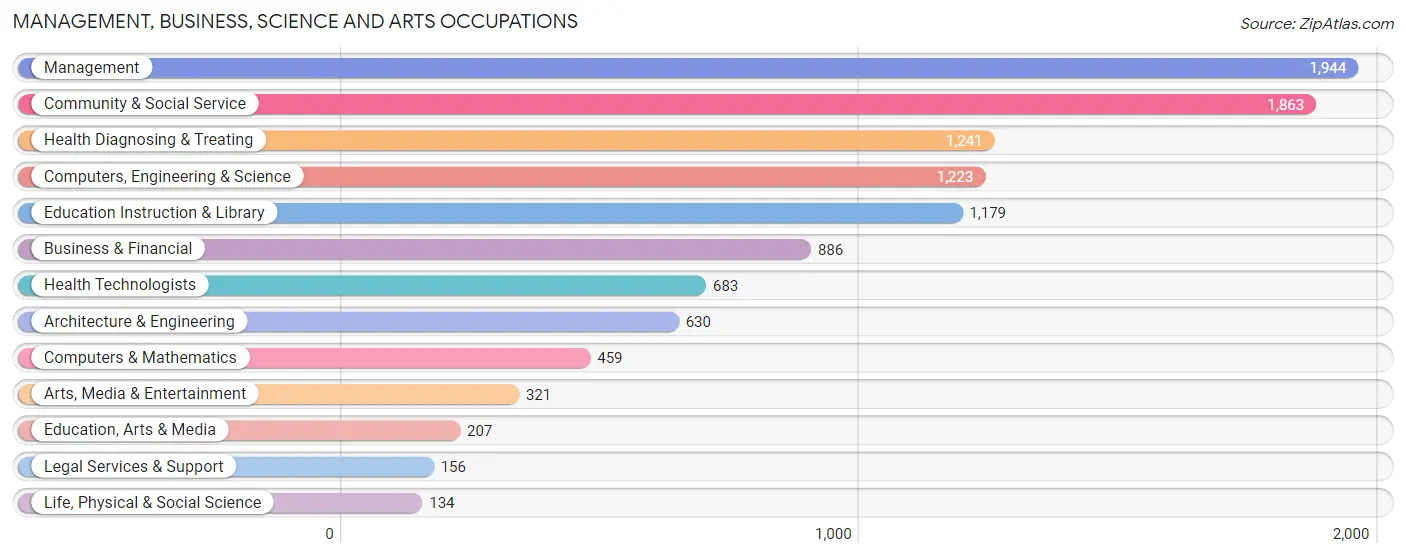Select the Business & Financial label

tap(118, 249)
